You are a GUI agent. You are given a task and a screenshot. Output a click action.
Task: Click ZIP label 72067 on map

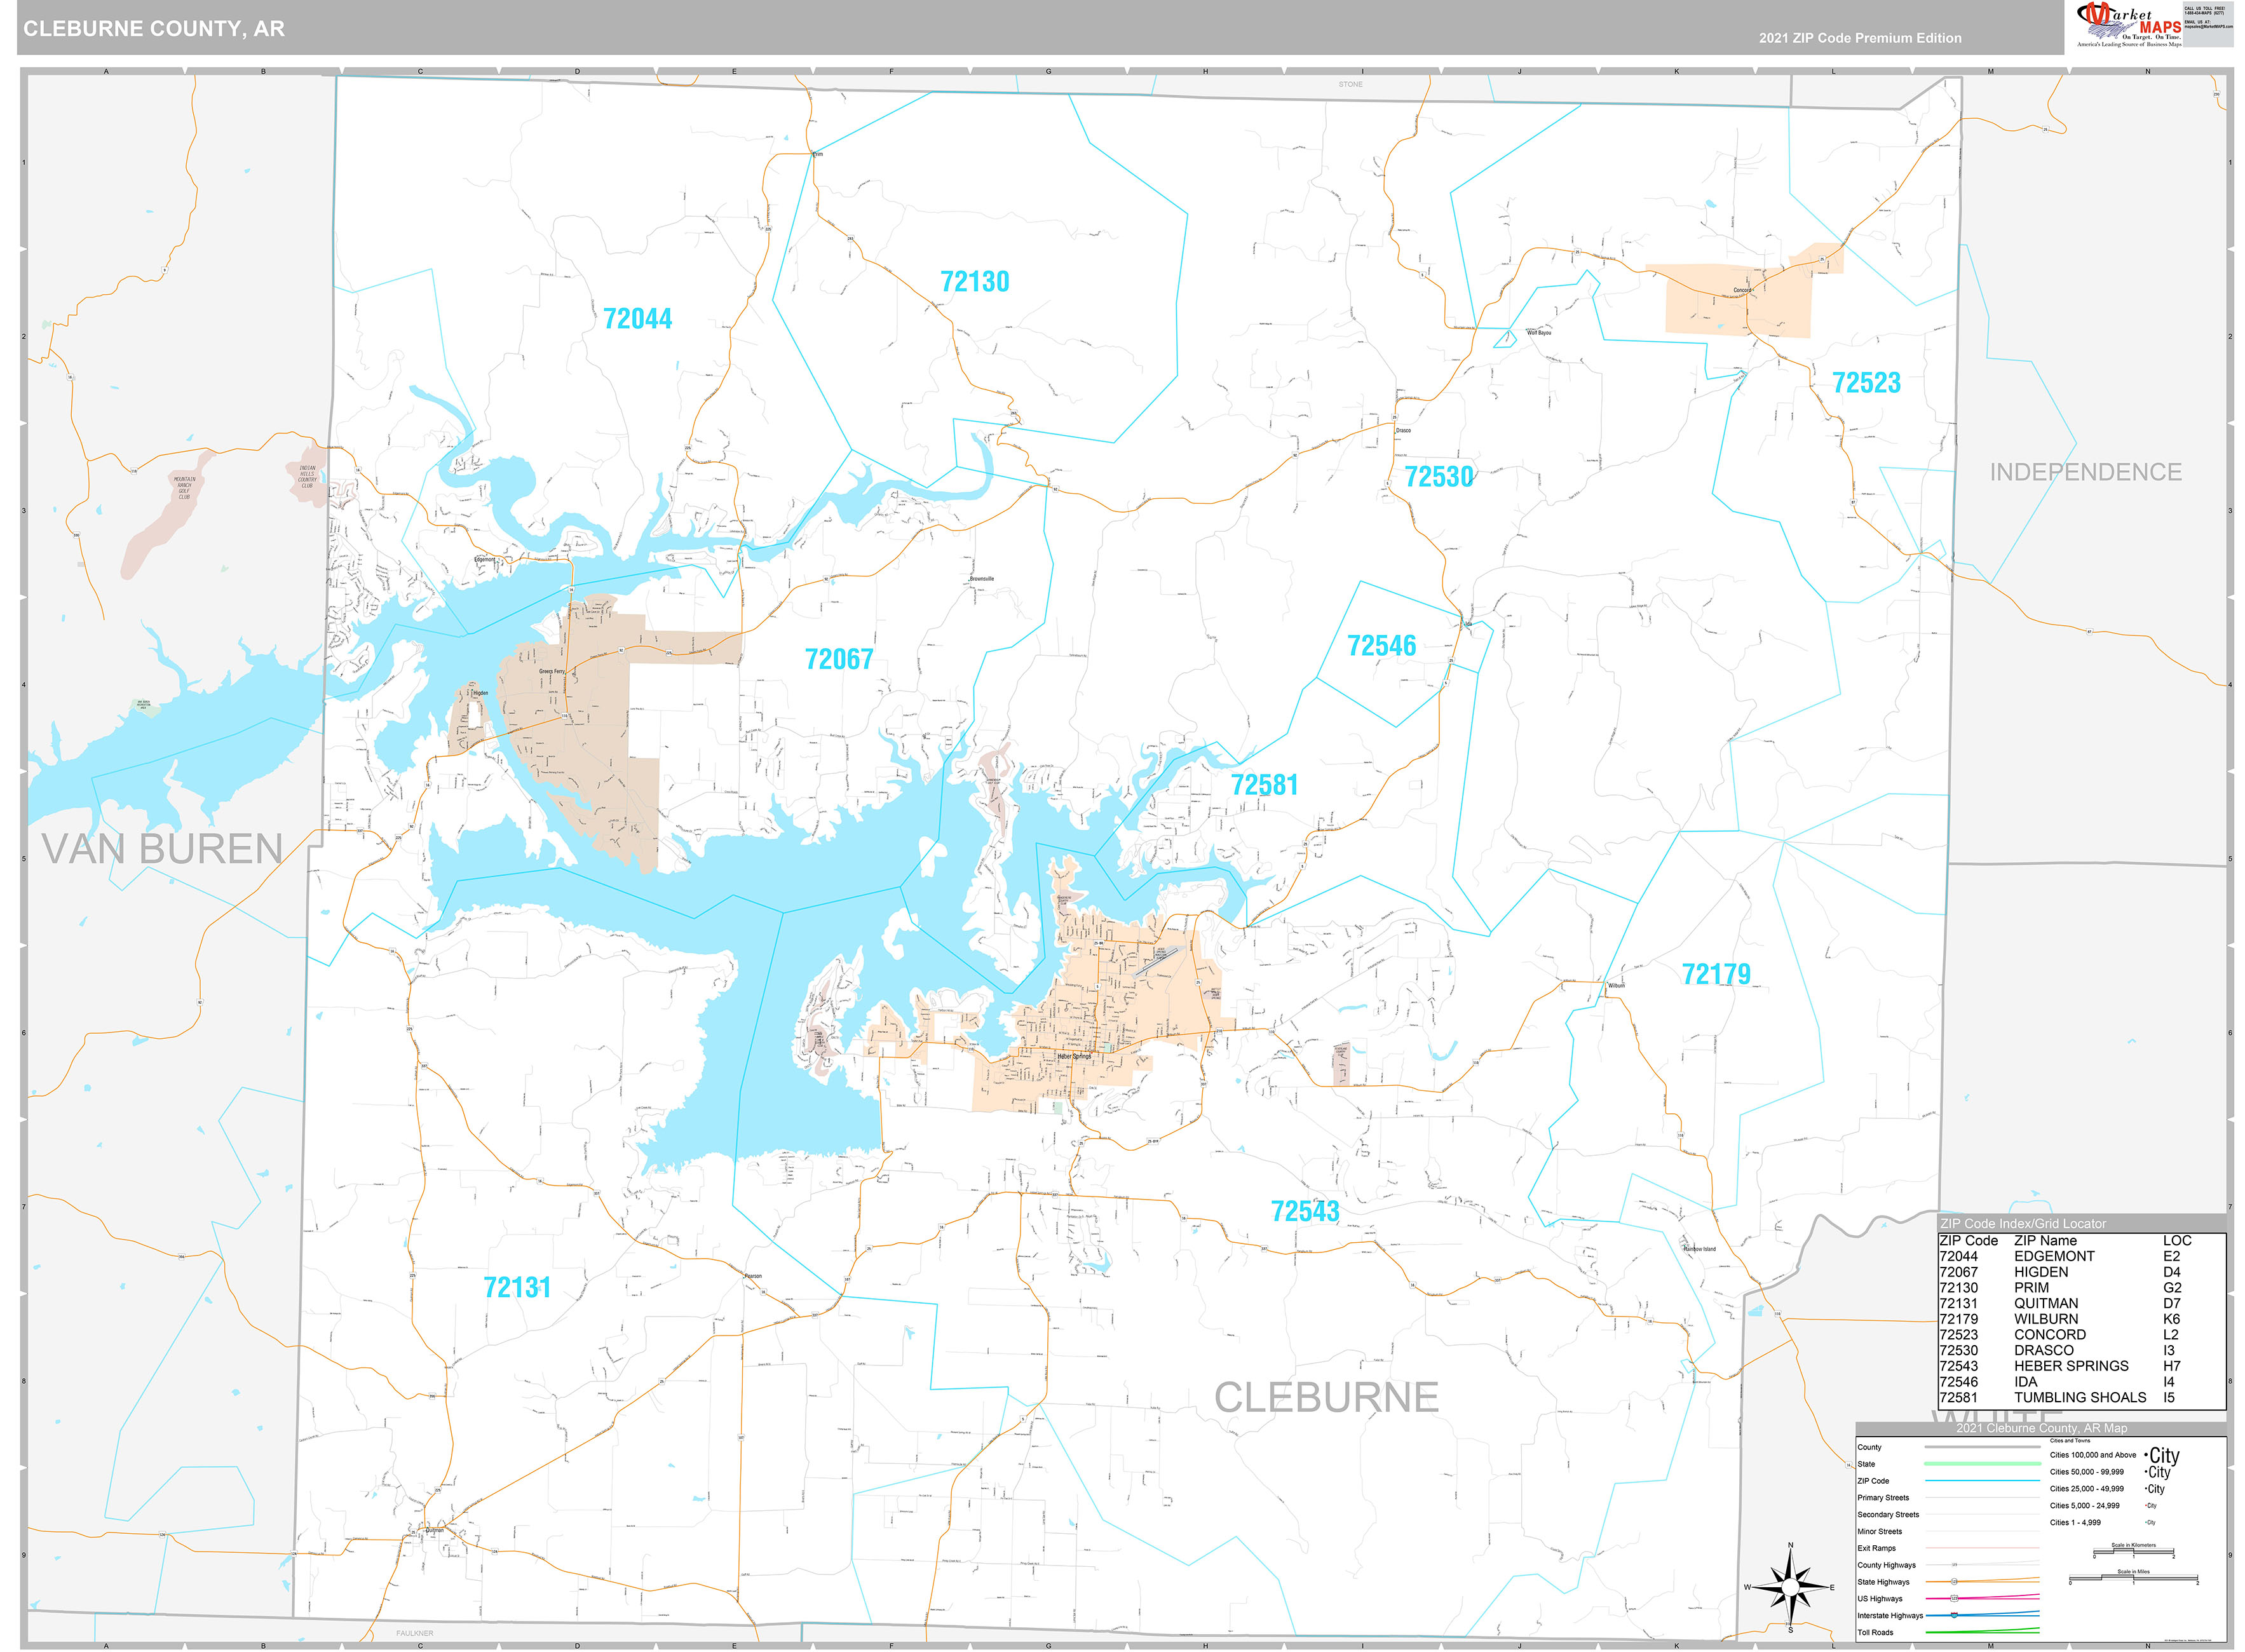point(839,660)
